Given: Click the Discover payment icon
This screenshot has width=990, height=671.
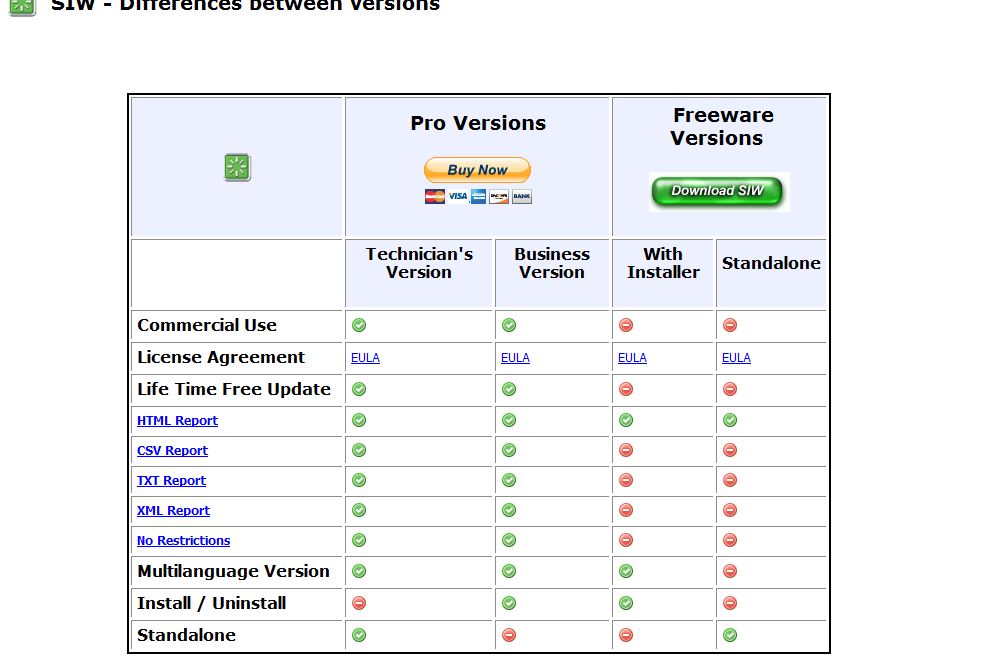Looking at the screenshot, I should click(499, 196).
